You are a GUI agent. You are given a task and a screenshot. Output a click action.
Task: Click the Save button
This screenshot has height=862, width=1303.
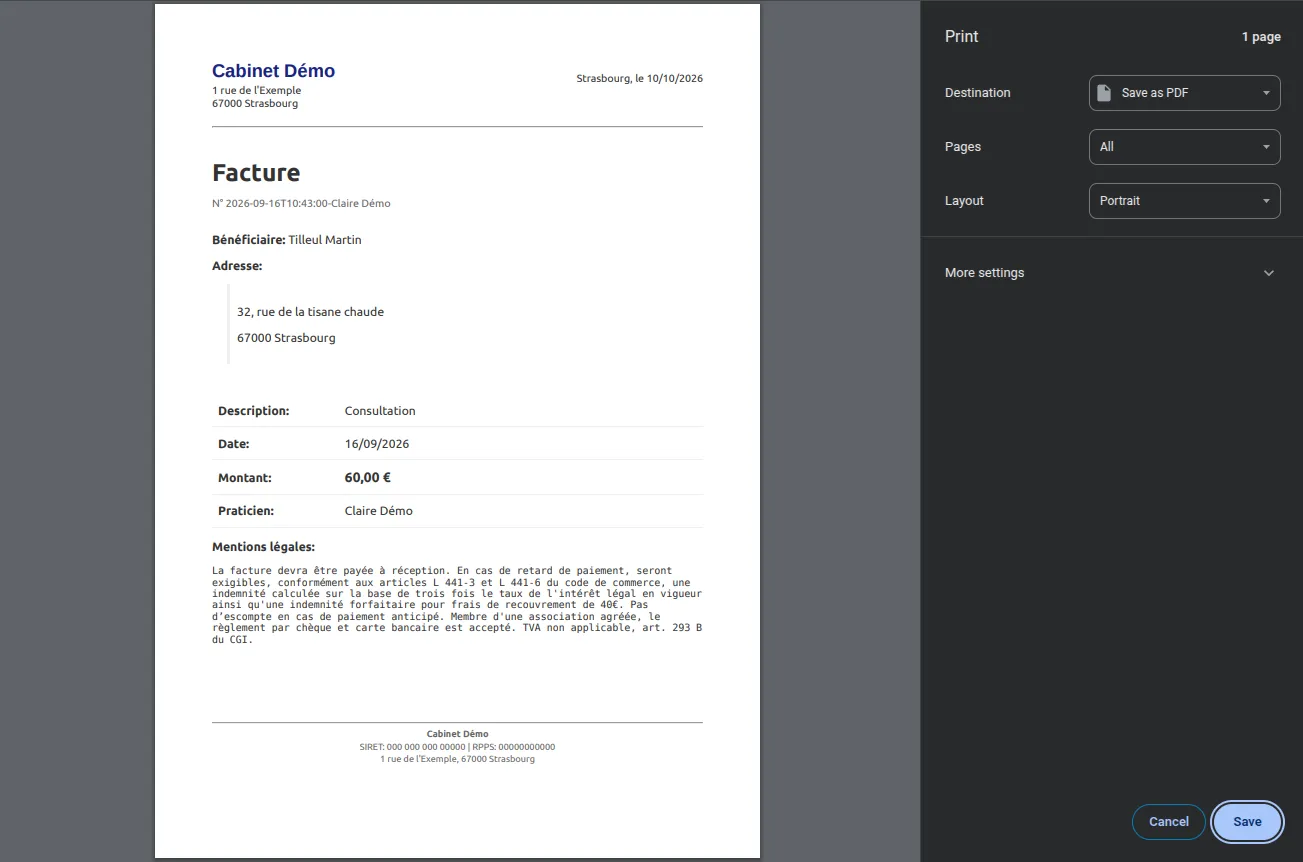[x=1247, y=822]
